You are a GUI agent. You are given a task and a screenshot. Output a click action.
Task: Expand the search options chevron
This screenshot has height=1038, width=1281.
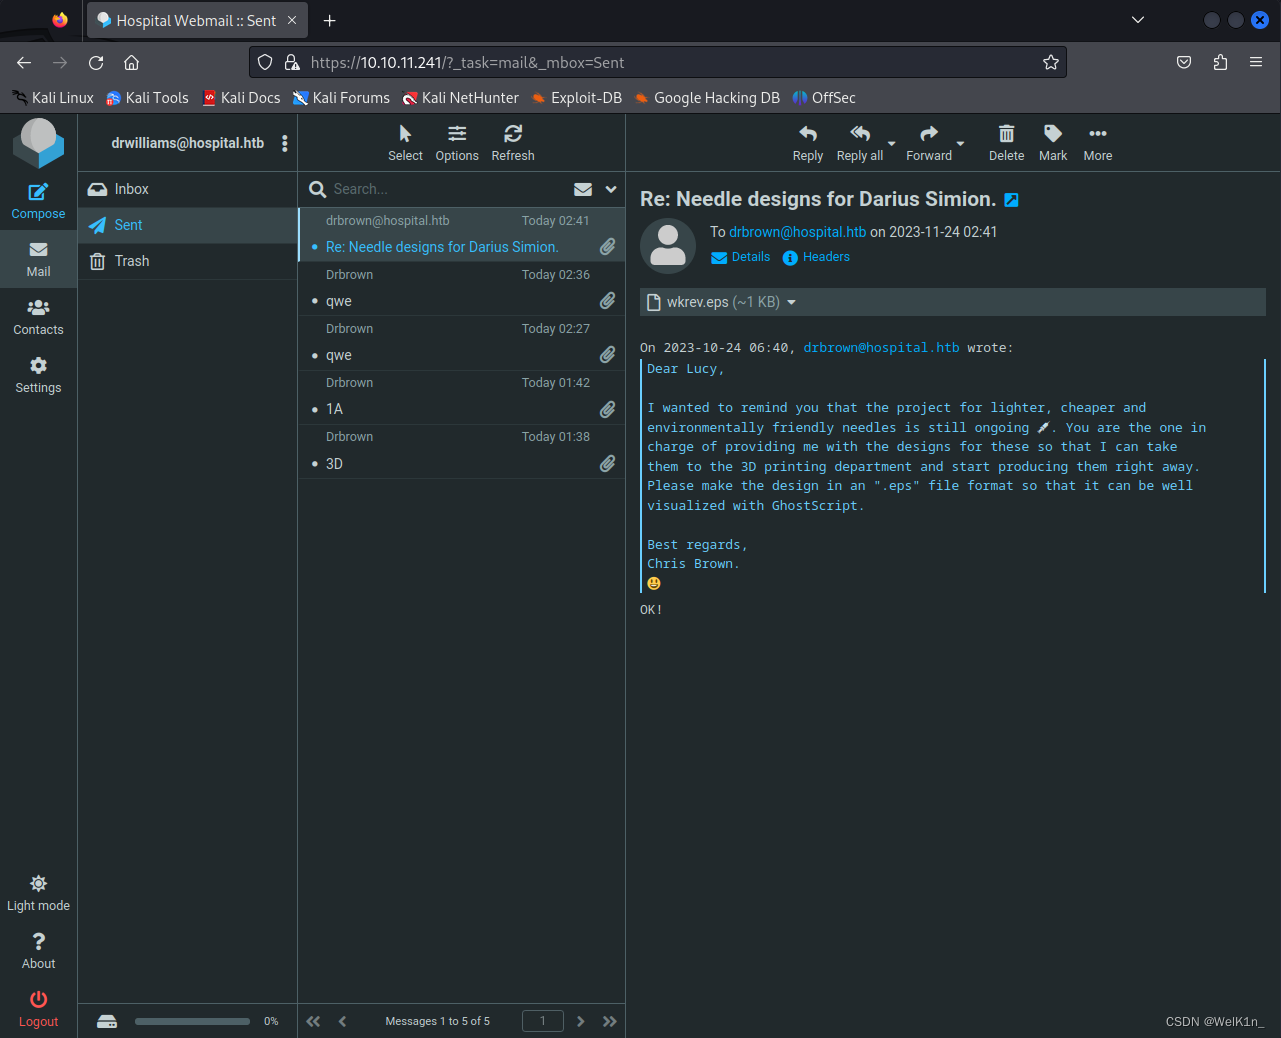pyautogui.click(x=611, y=189)
